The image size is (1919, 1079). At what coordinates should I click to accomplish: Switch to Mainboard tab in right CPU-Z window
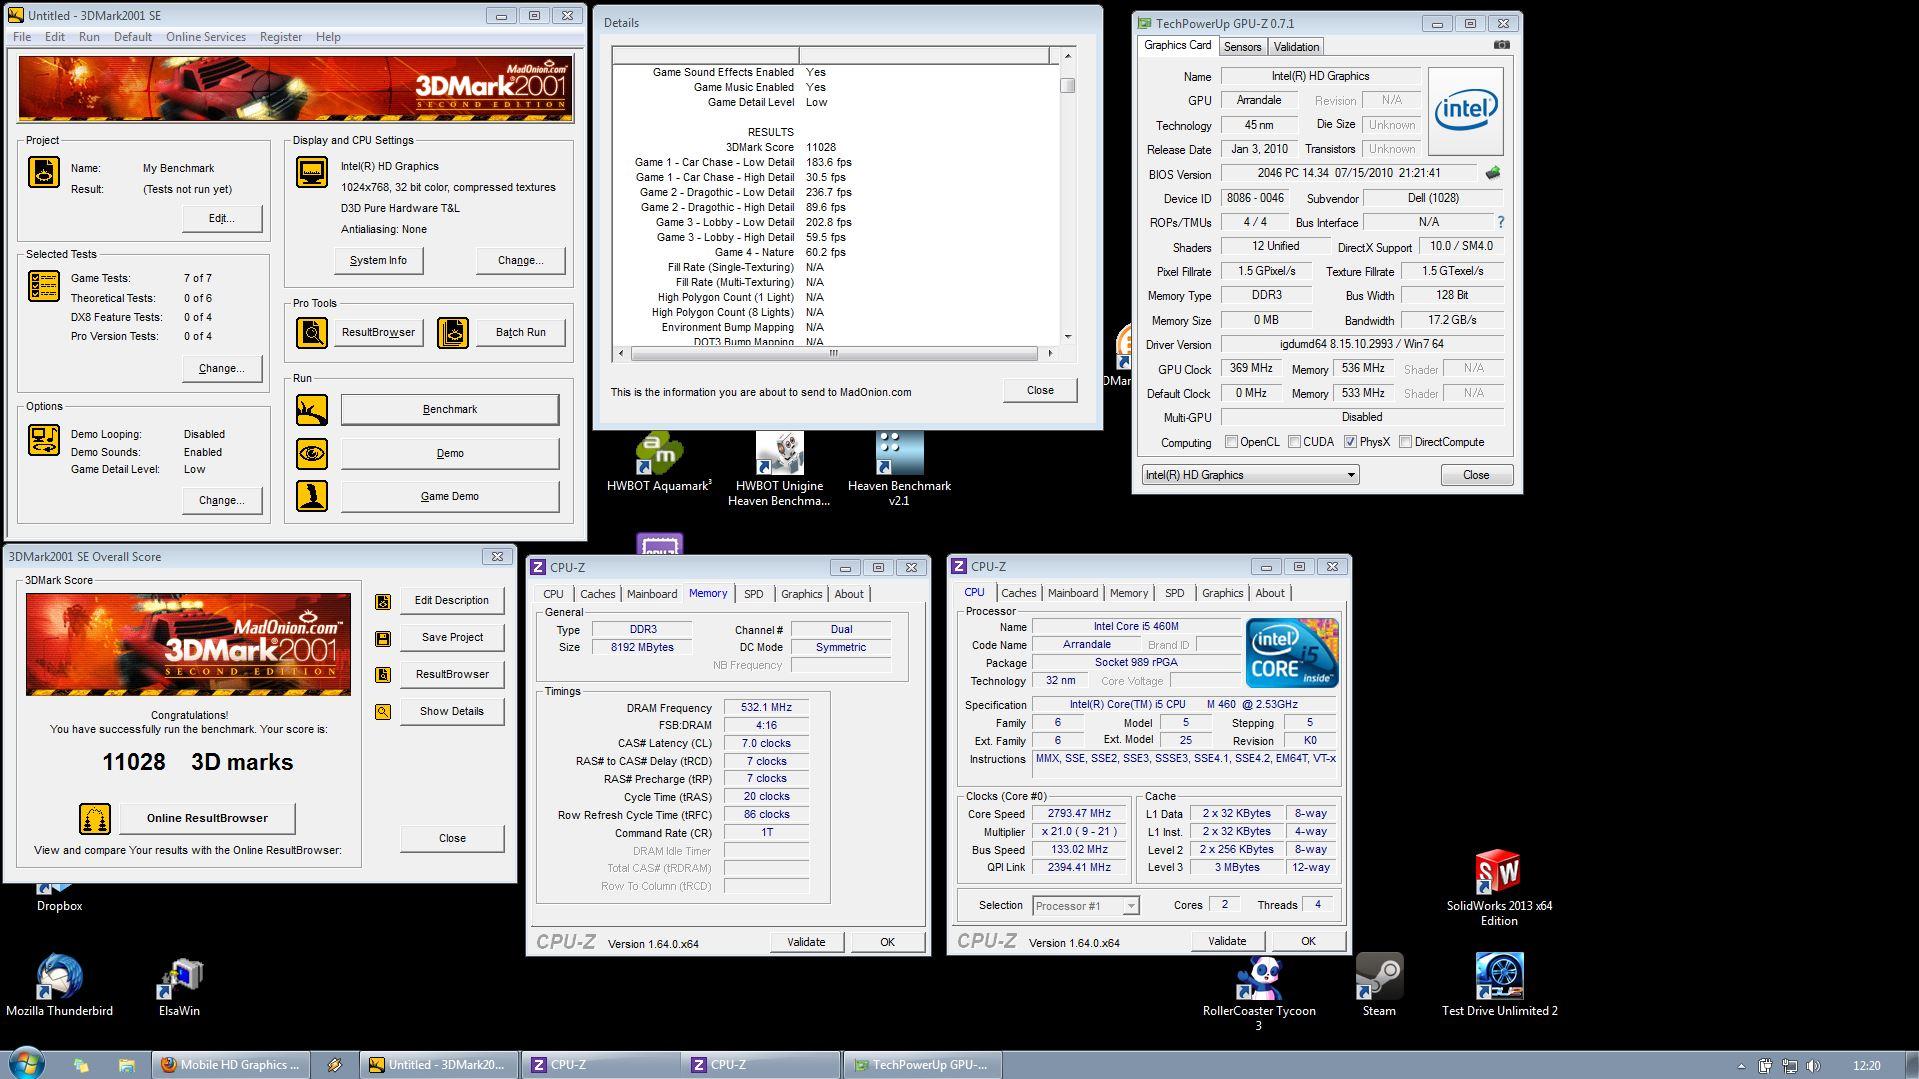tap(1072, 593)
